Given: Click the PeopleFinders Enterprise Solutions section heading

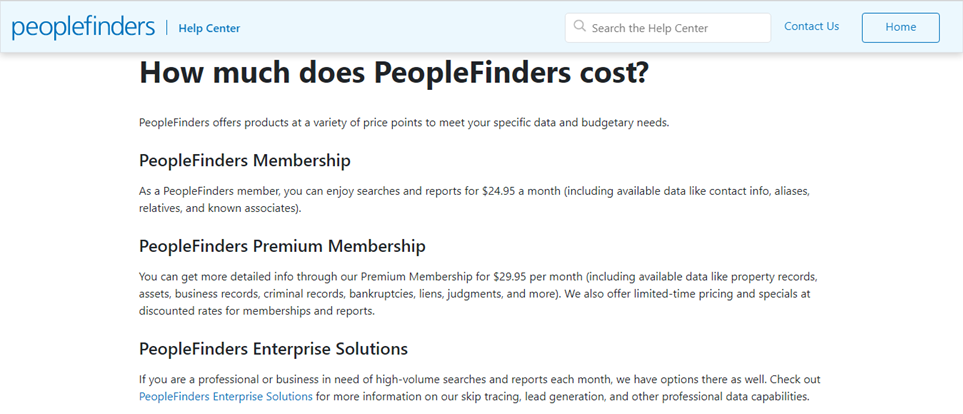Looking at the screenshot, I should point(273,349).
